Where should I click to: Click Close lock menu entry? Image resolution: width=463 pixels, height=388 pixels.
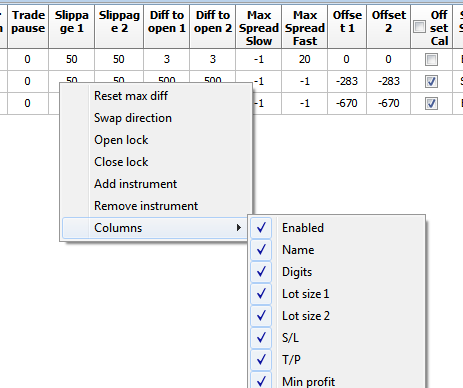156,162
